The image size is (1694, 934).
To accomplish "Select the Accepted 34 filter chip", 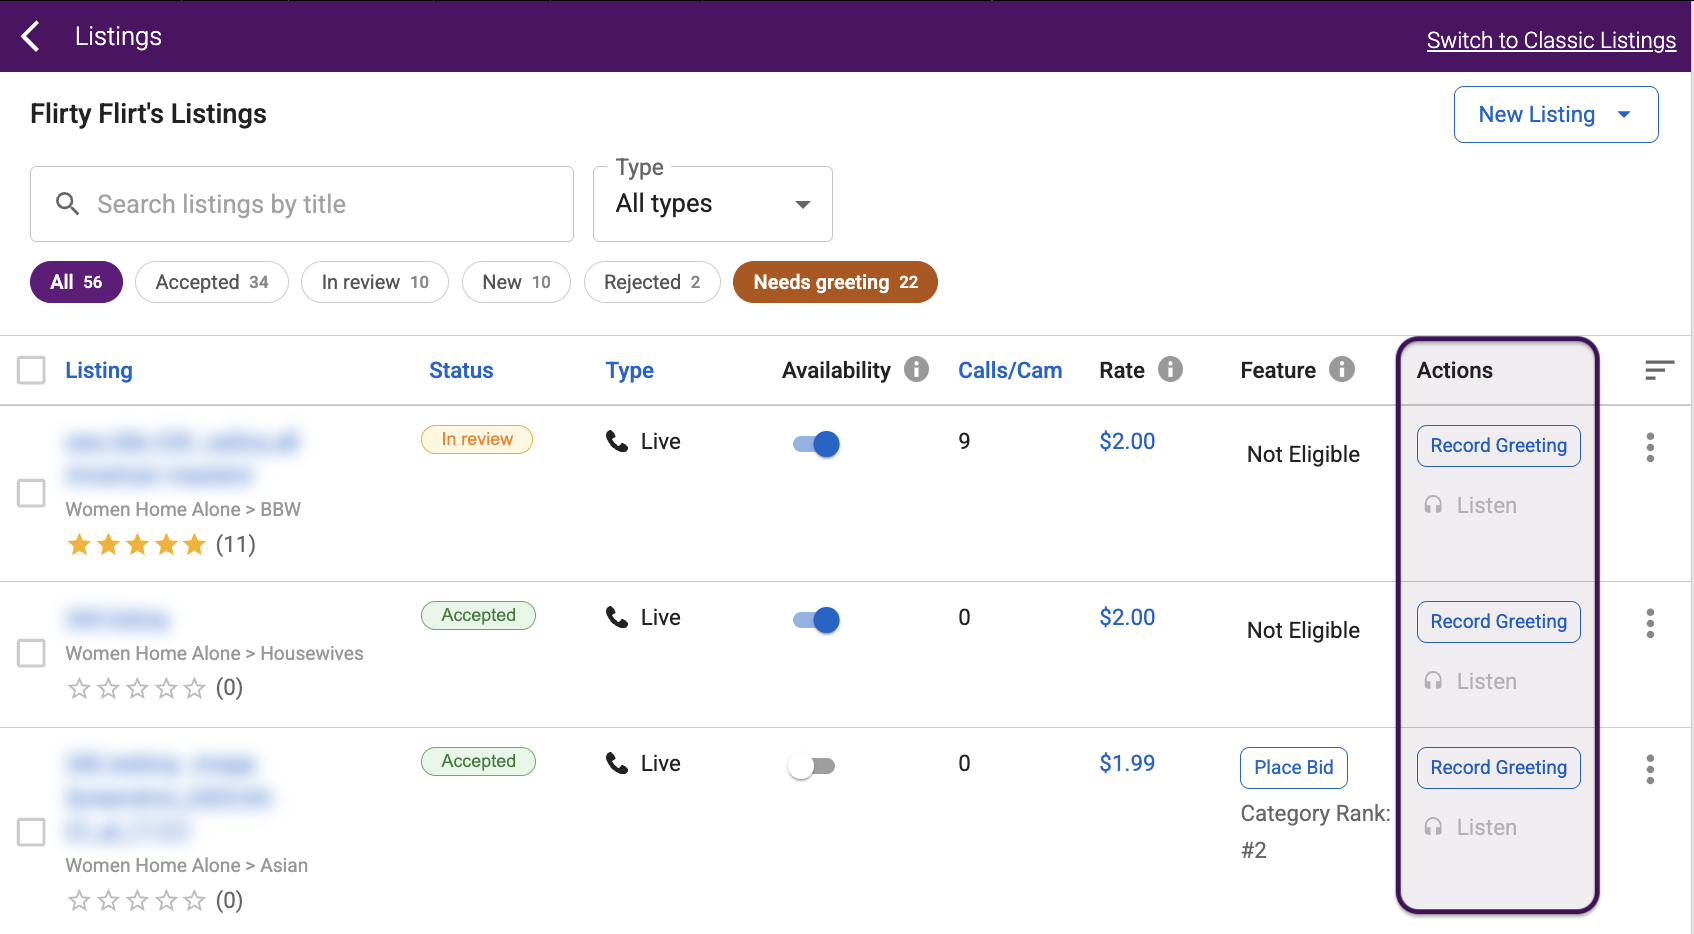I will tap(212, 282).
